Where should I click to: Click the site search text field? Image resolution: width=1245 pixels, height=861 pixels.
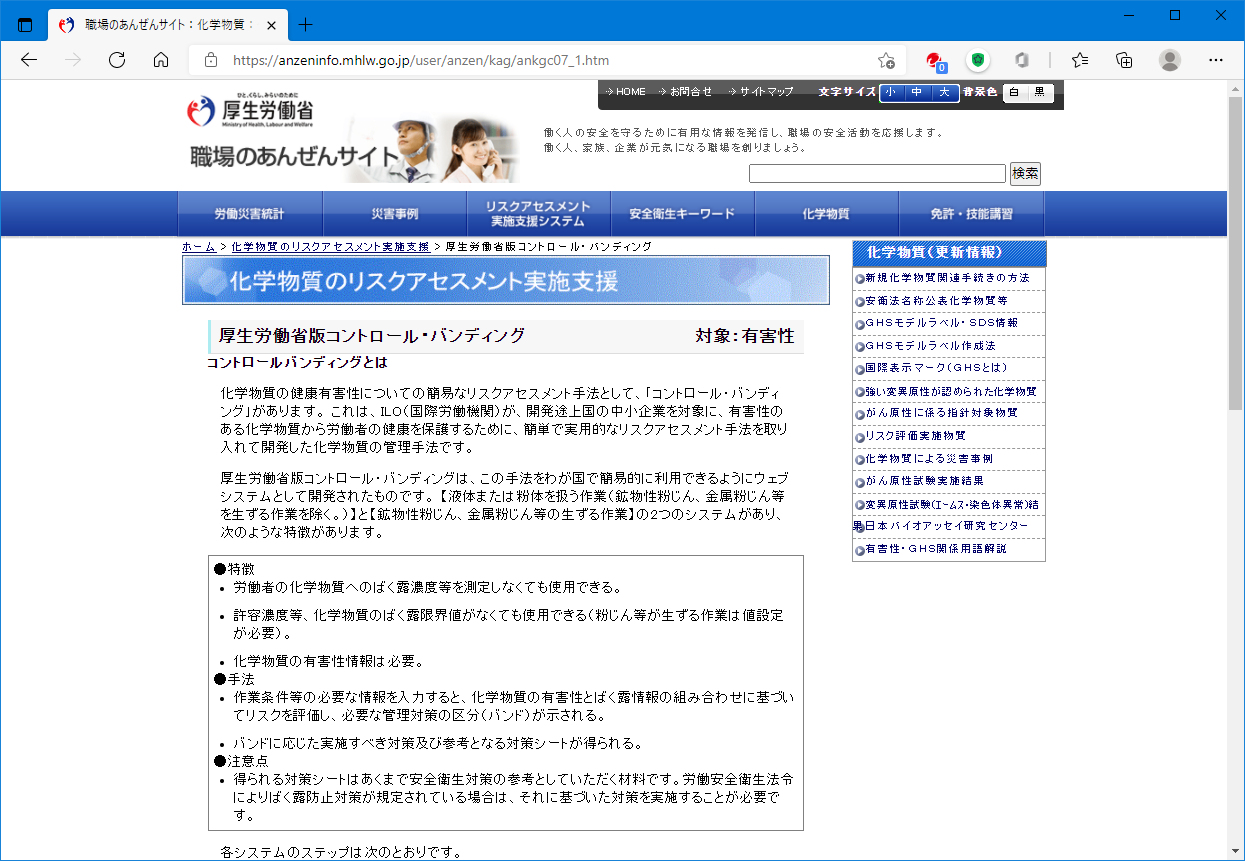click(x=877, y=174)
